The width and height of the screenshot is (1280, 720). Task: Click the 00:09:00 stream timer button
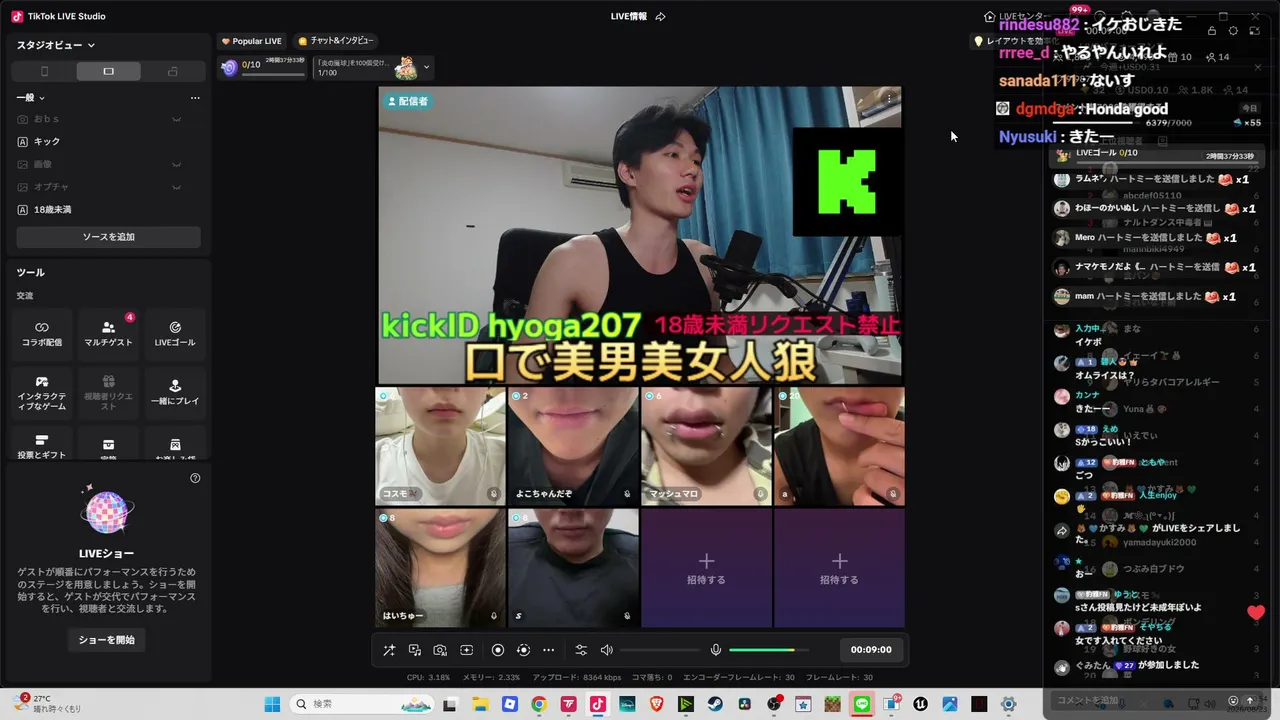(871, 650)
